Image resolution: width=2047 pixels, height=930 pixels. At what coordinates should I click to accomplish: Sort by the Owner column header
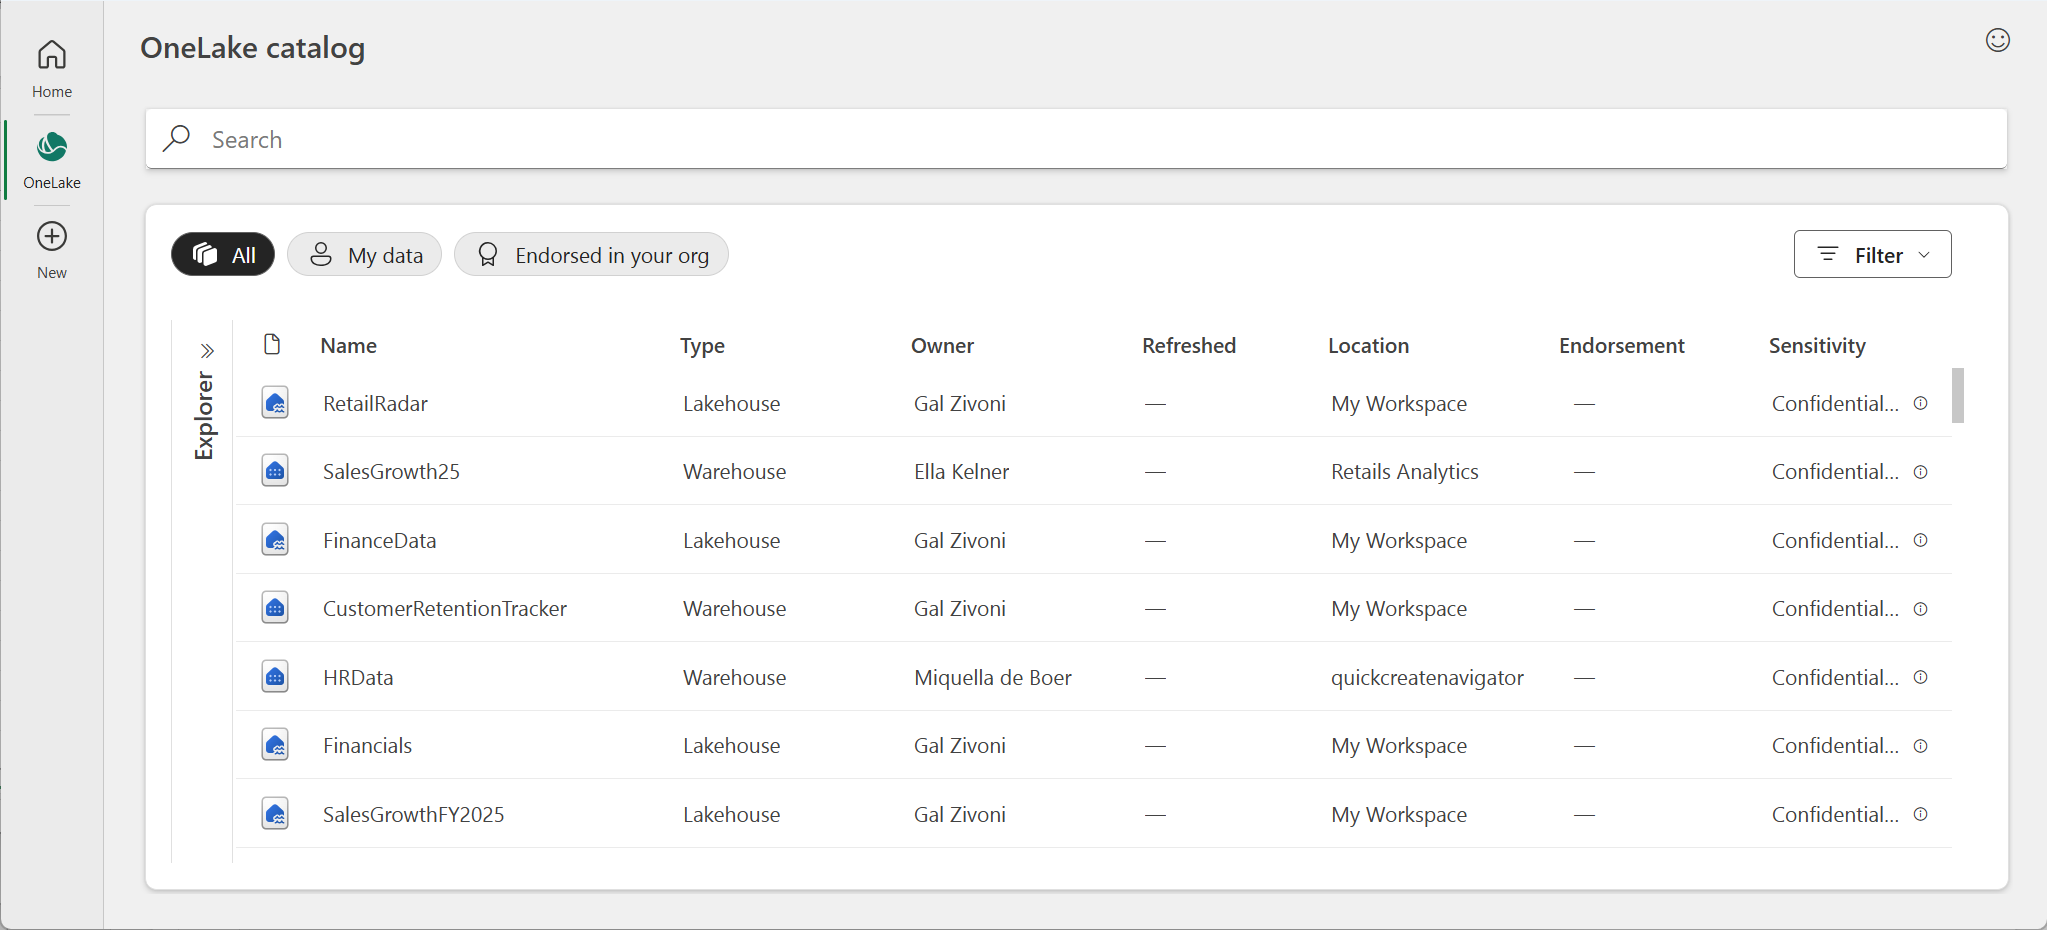coord(941,346)
